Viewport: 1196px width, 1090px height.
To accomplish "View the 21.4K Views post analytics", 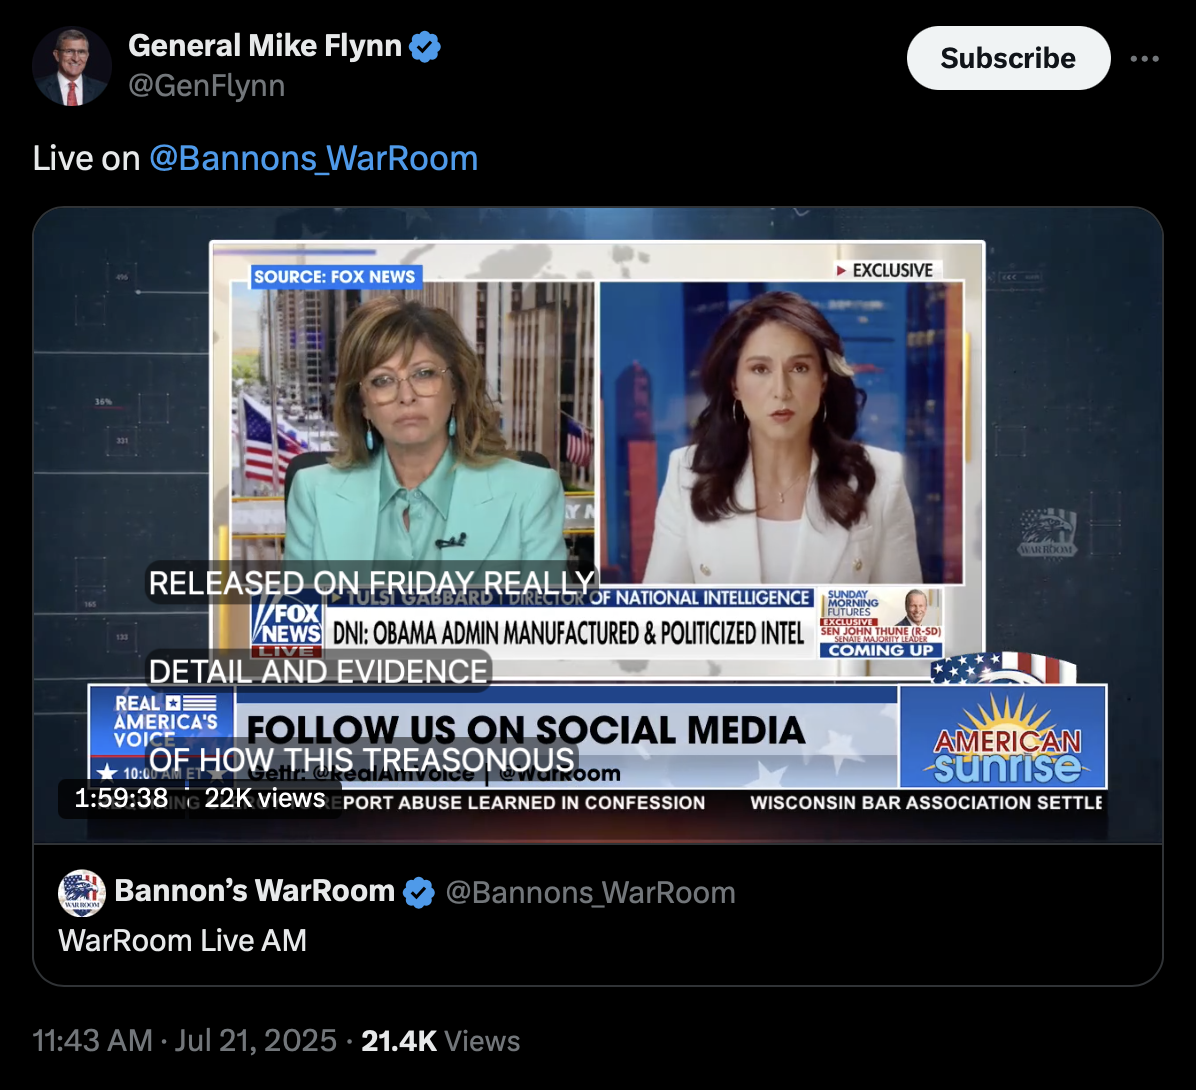I will tap(440, 1040).
